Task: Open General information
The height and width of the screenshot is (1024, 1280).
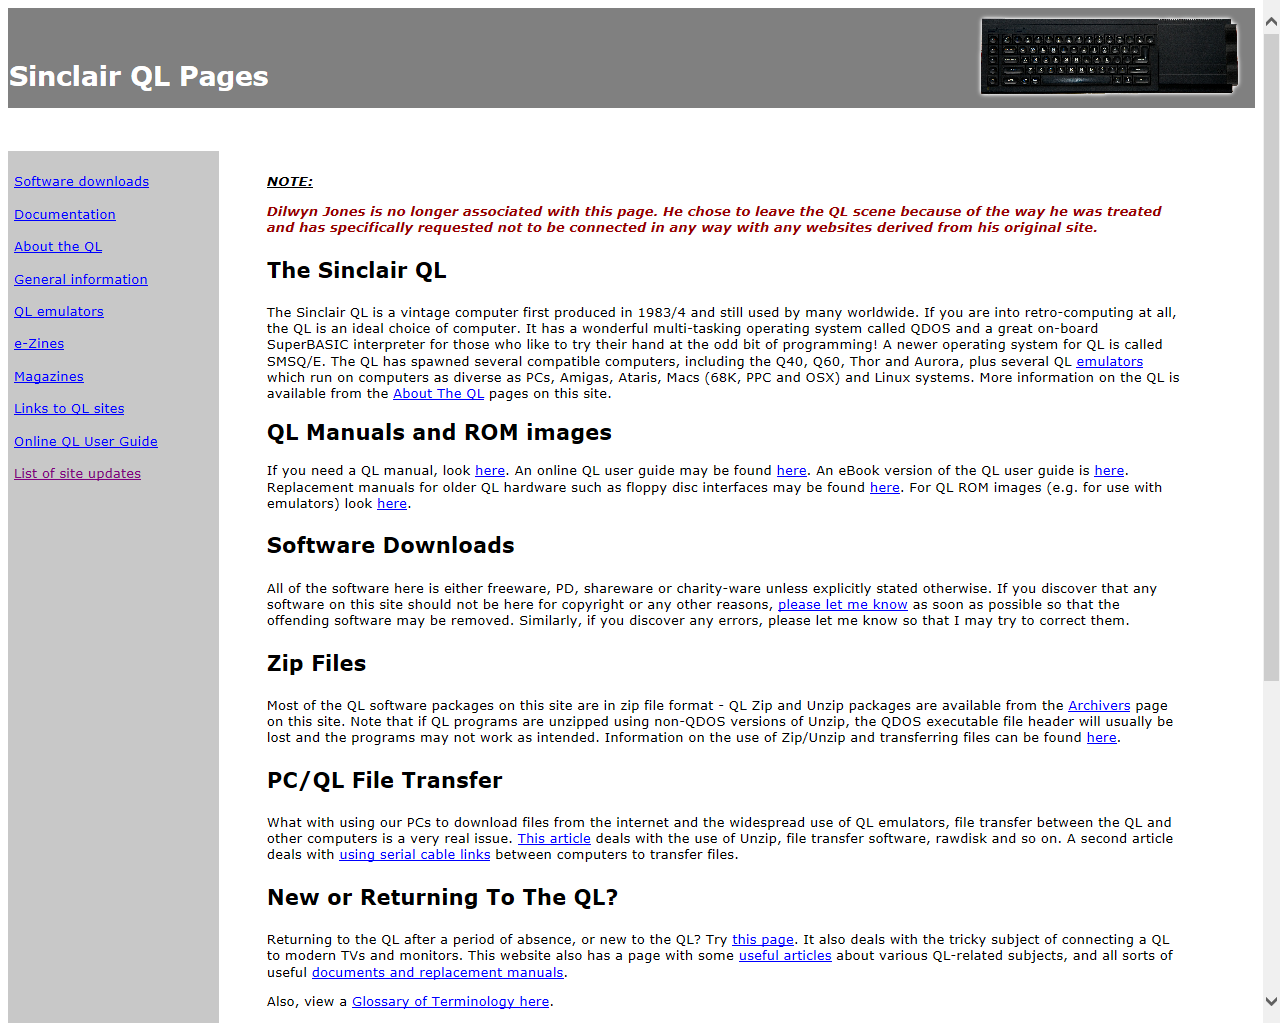Action: pyautogui.click(x=80, y=279)
